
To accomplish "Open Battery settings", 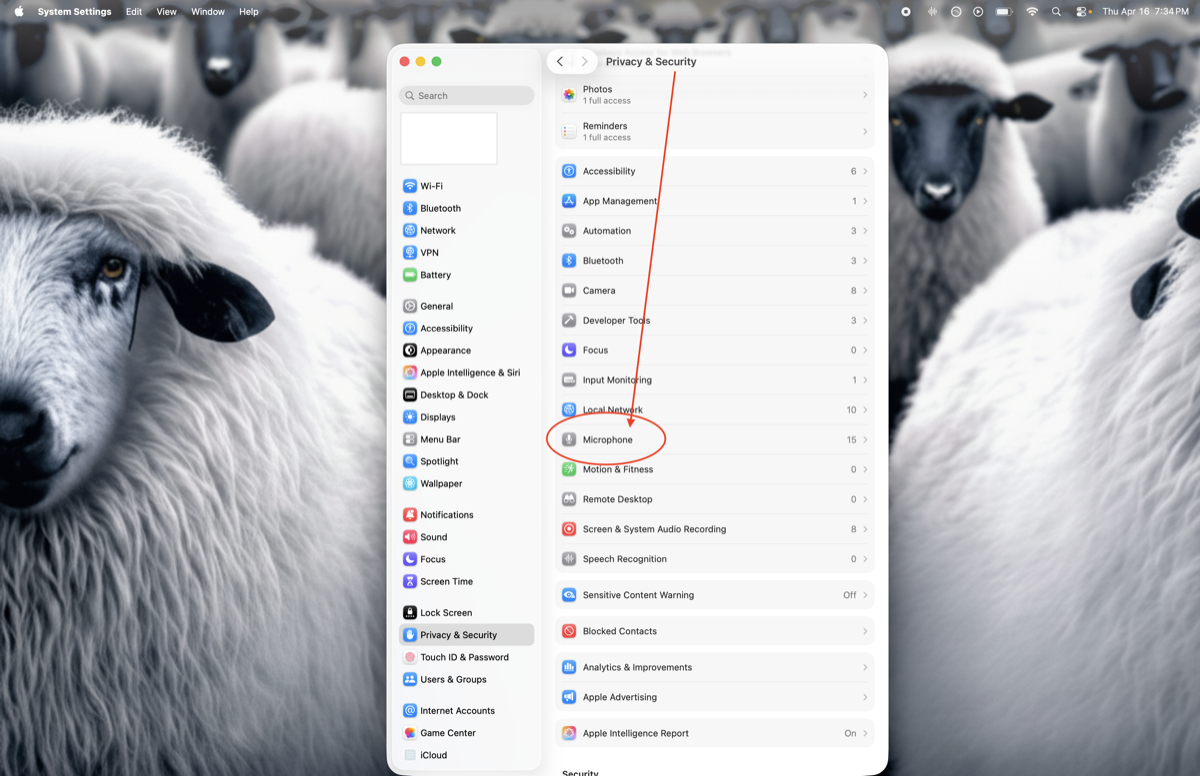I will click(434, 274).
